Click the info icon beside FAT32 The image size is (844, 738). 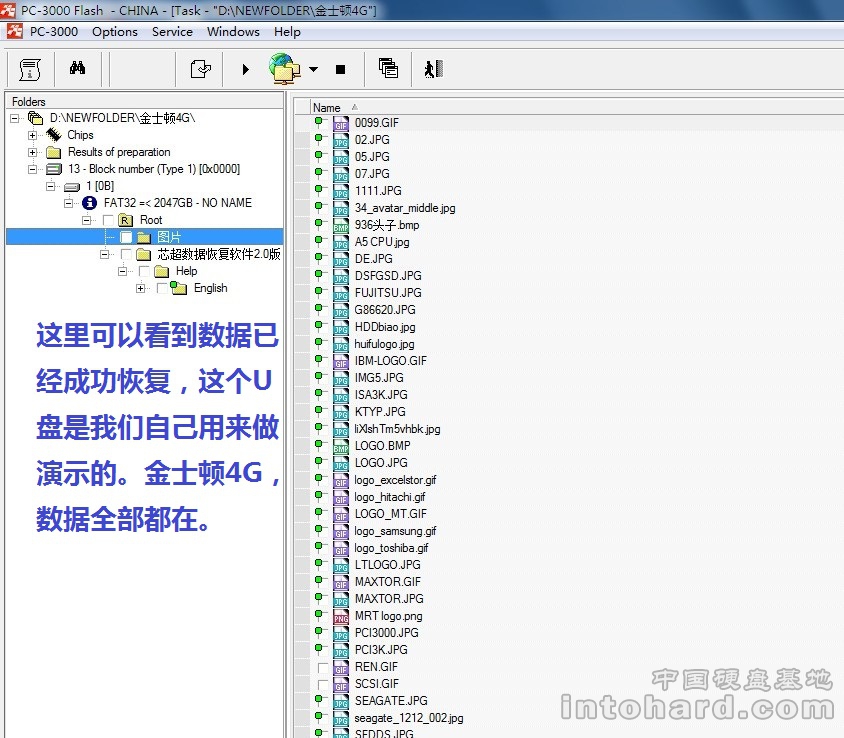[89, 203]
